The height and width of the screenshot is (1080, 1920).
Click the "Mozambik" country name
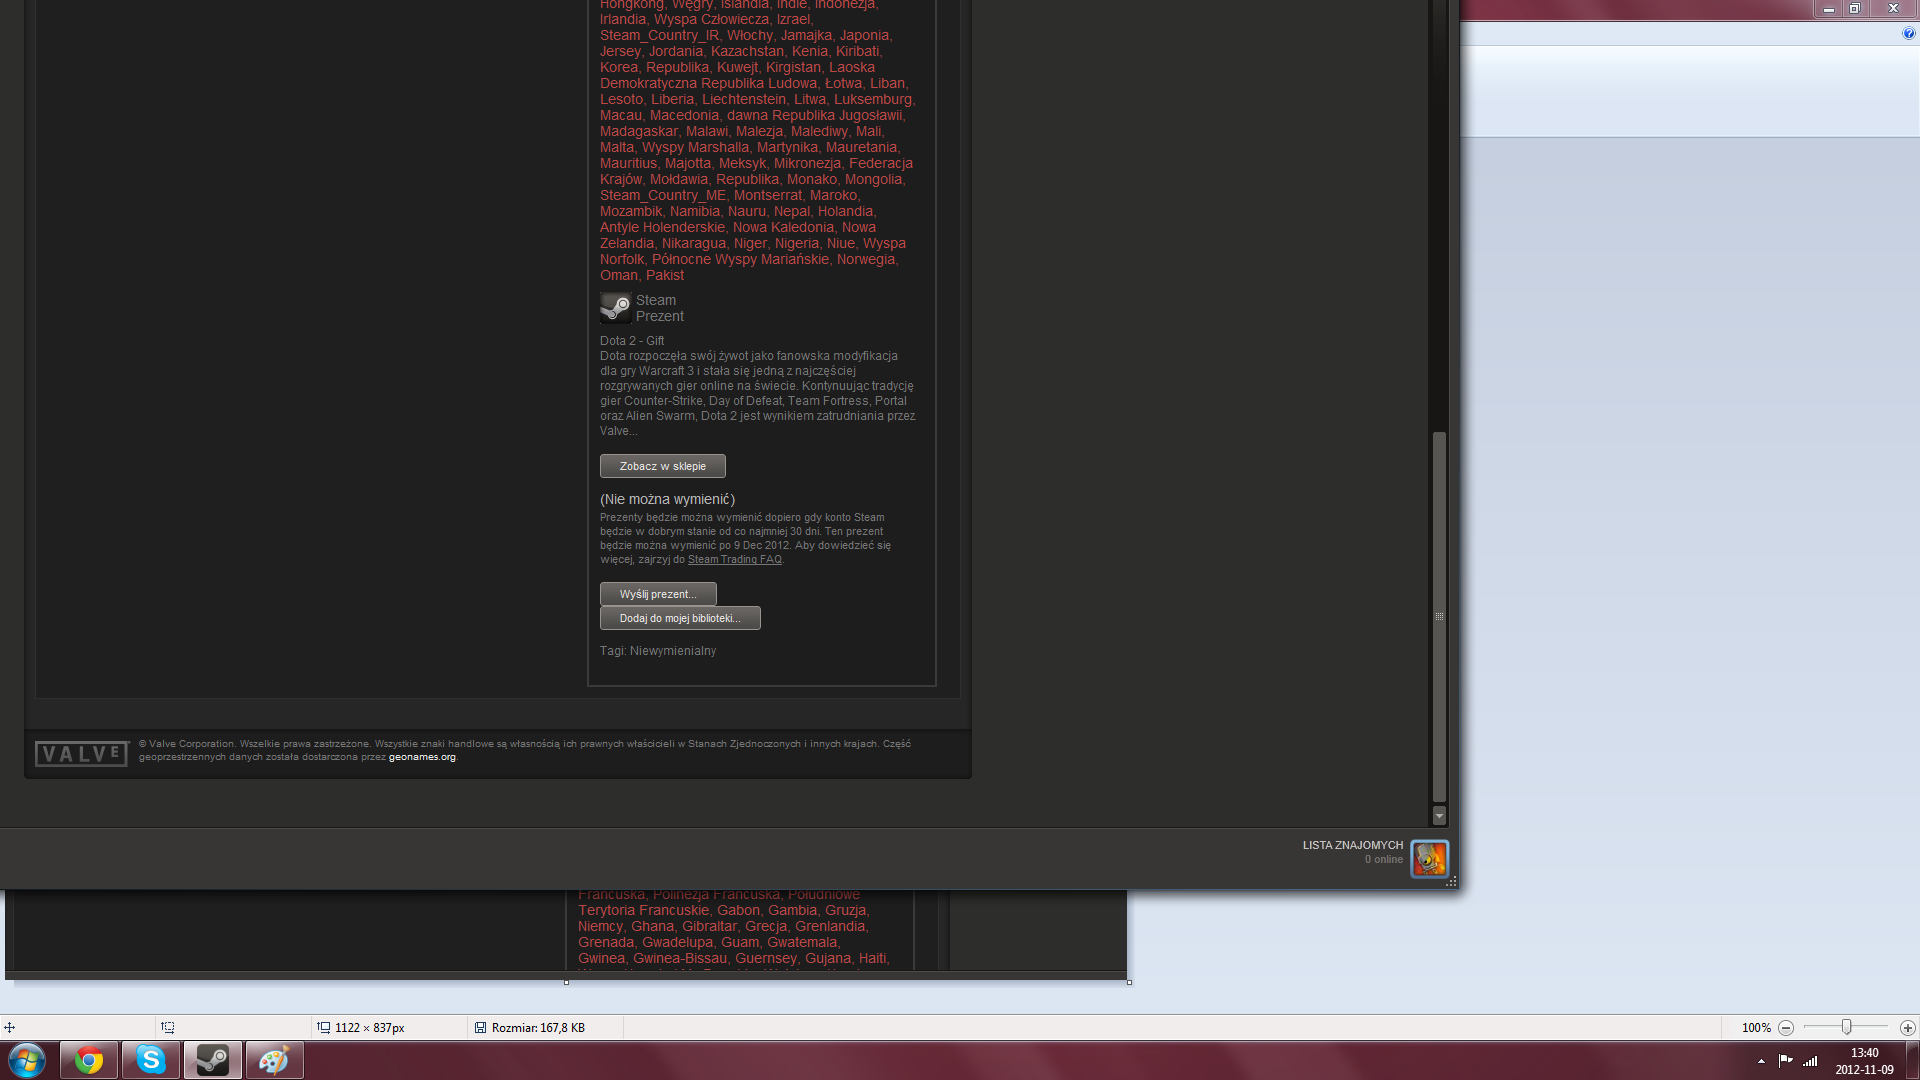[631, 212]
